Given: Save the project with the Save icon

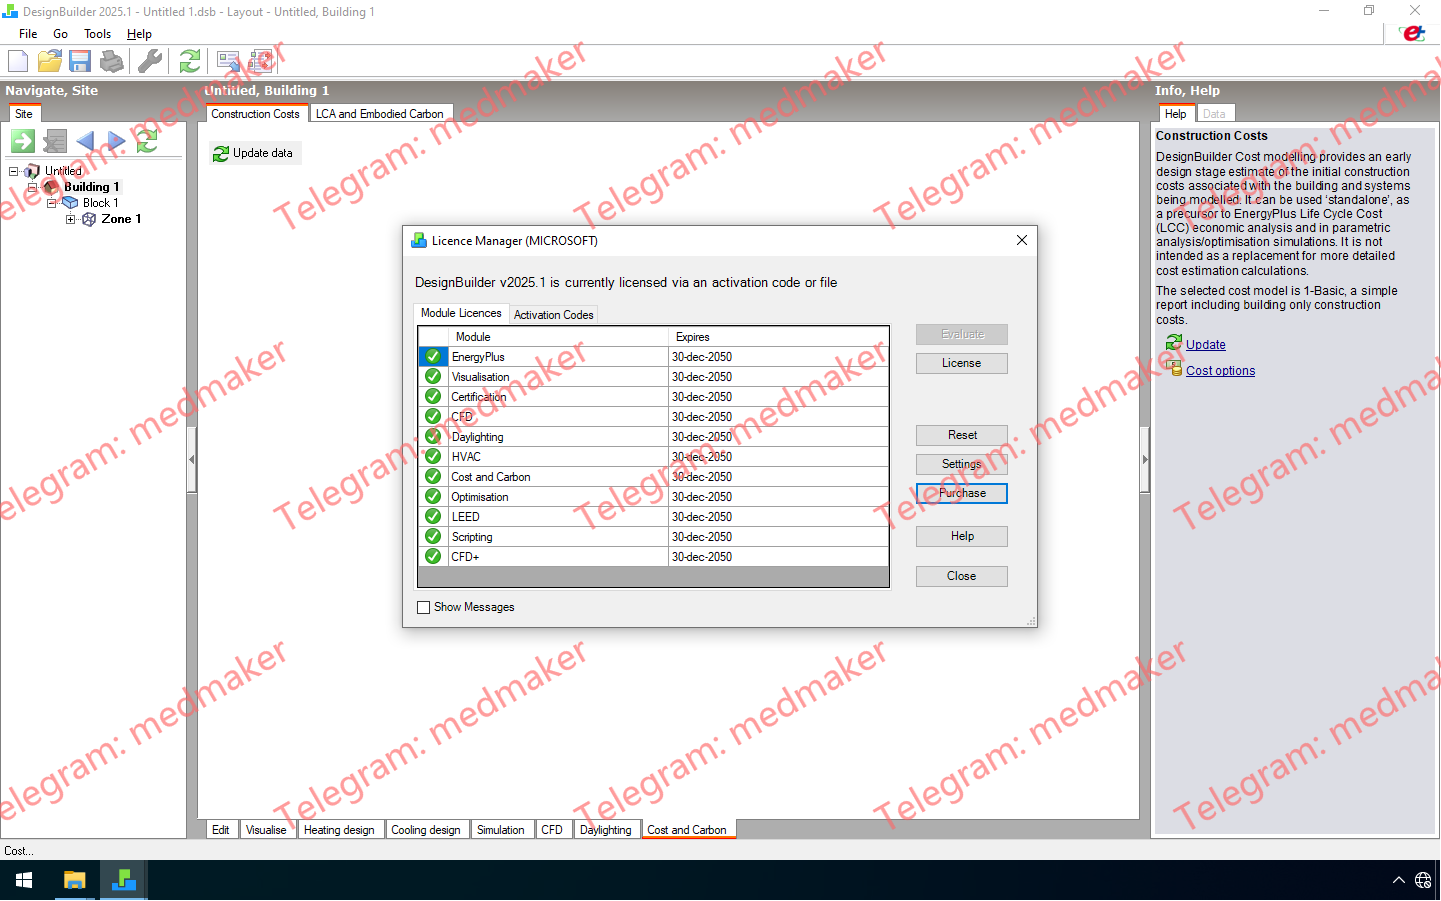Looking at the screenshot, I should coord(80,61).
